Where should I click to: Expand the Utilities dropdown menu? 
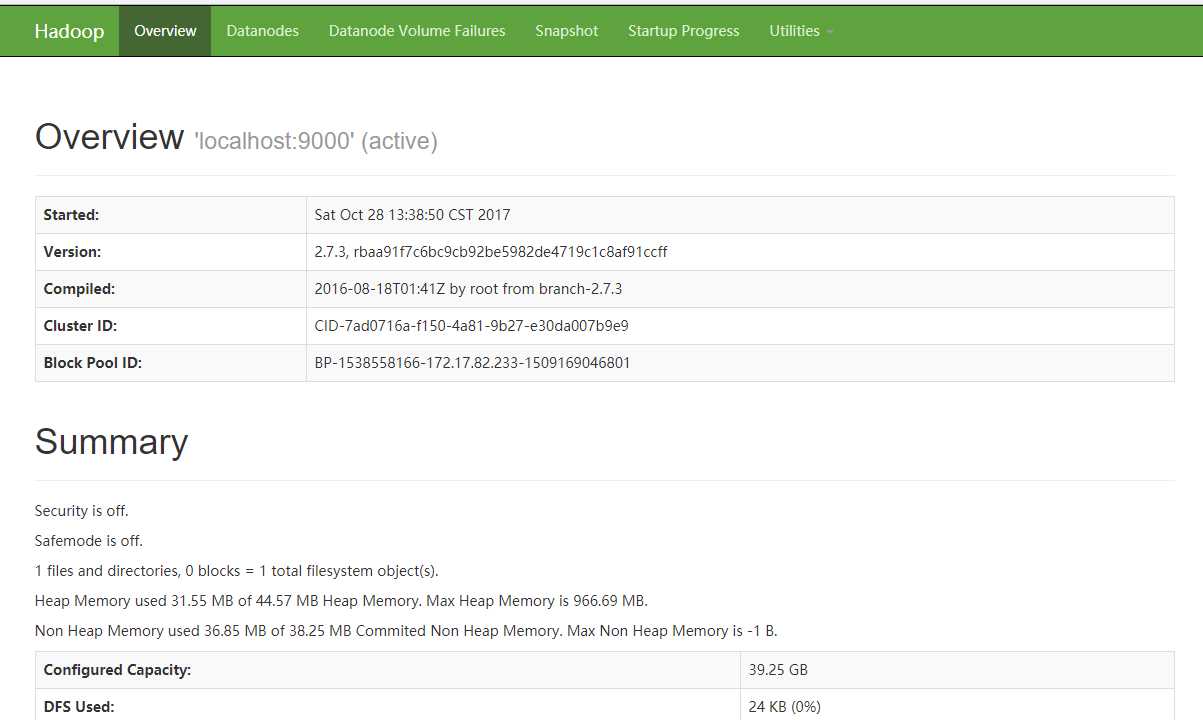coord(801,31)
